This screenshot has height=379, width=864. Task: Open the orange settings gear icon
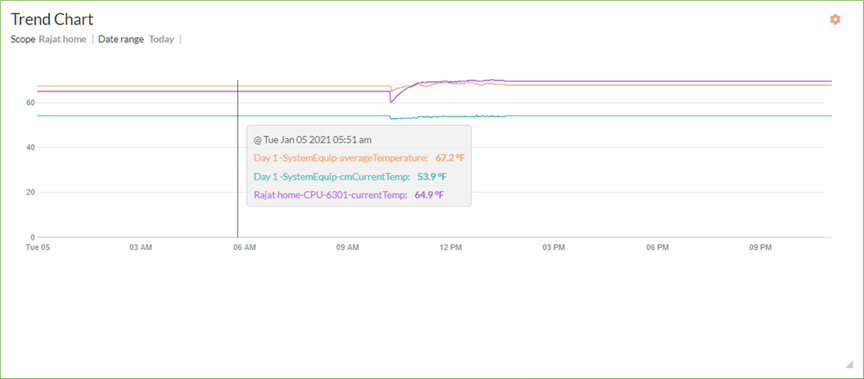[x=835, y=19]
